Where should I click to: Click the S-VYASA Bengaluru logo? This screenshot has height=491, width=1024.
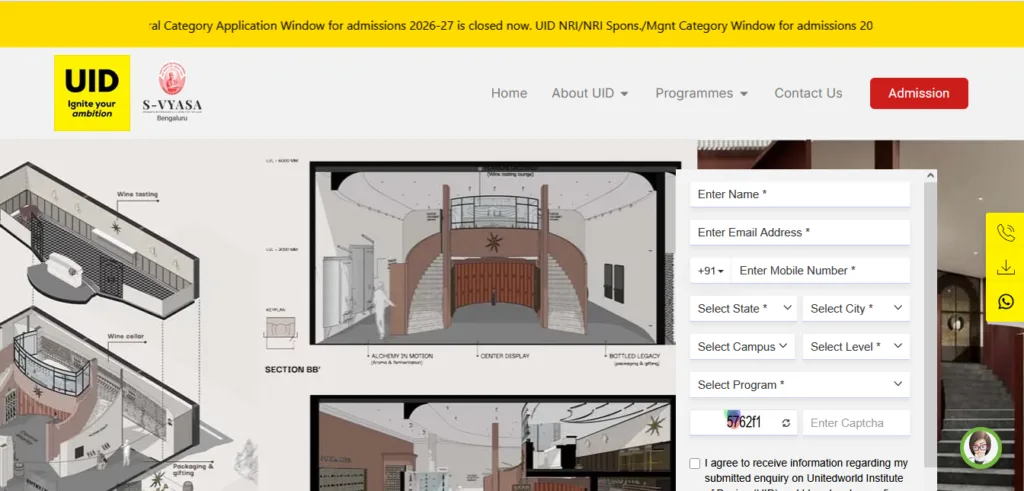tap(171, 93)
